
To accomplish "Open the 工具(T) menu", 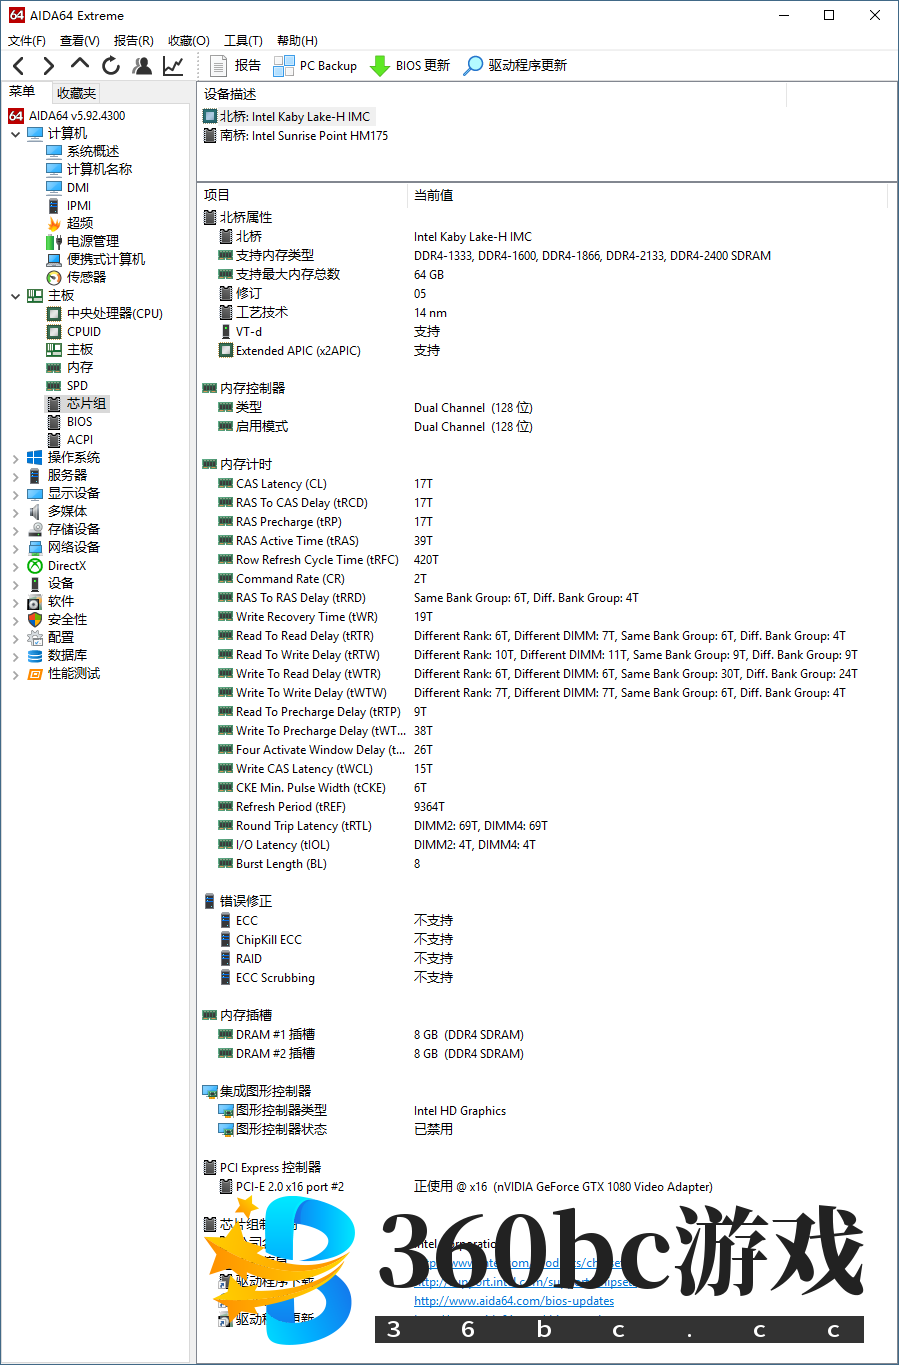I will [243, 41].
